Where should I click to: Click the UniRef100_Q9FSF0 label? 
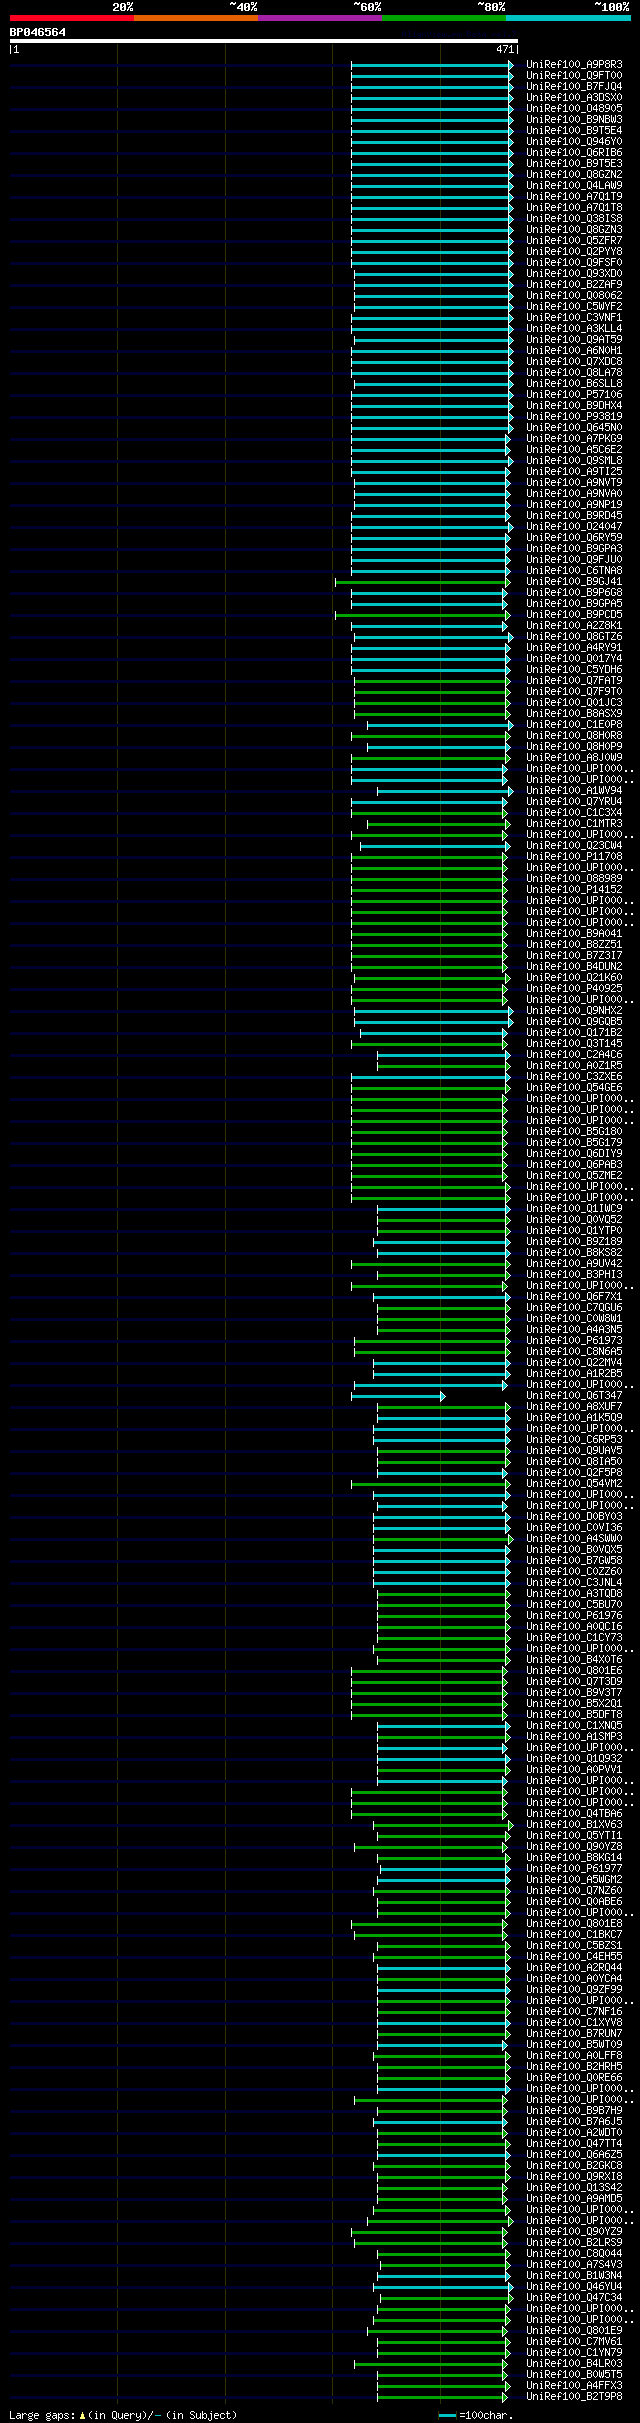click(x=574, y=263)
